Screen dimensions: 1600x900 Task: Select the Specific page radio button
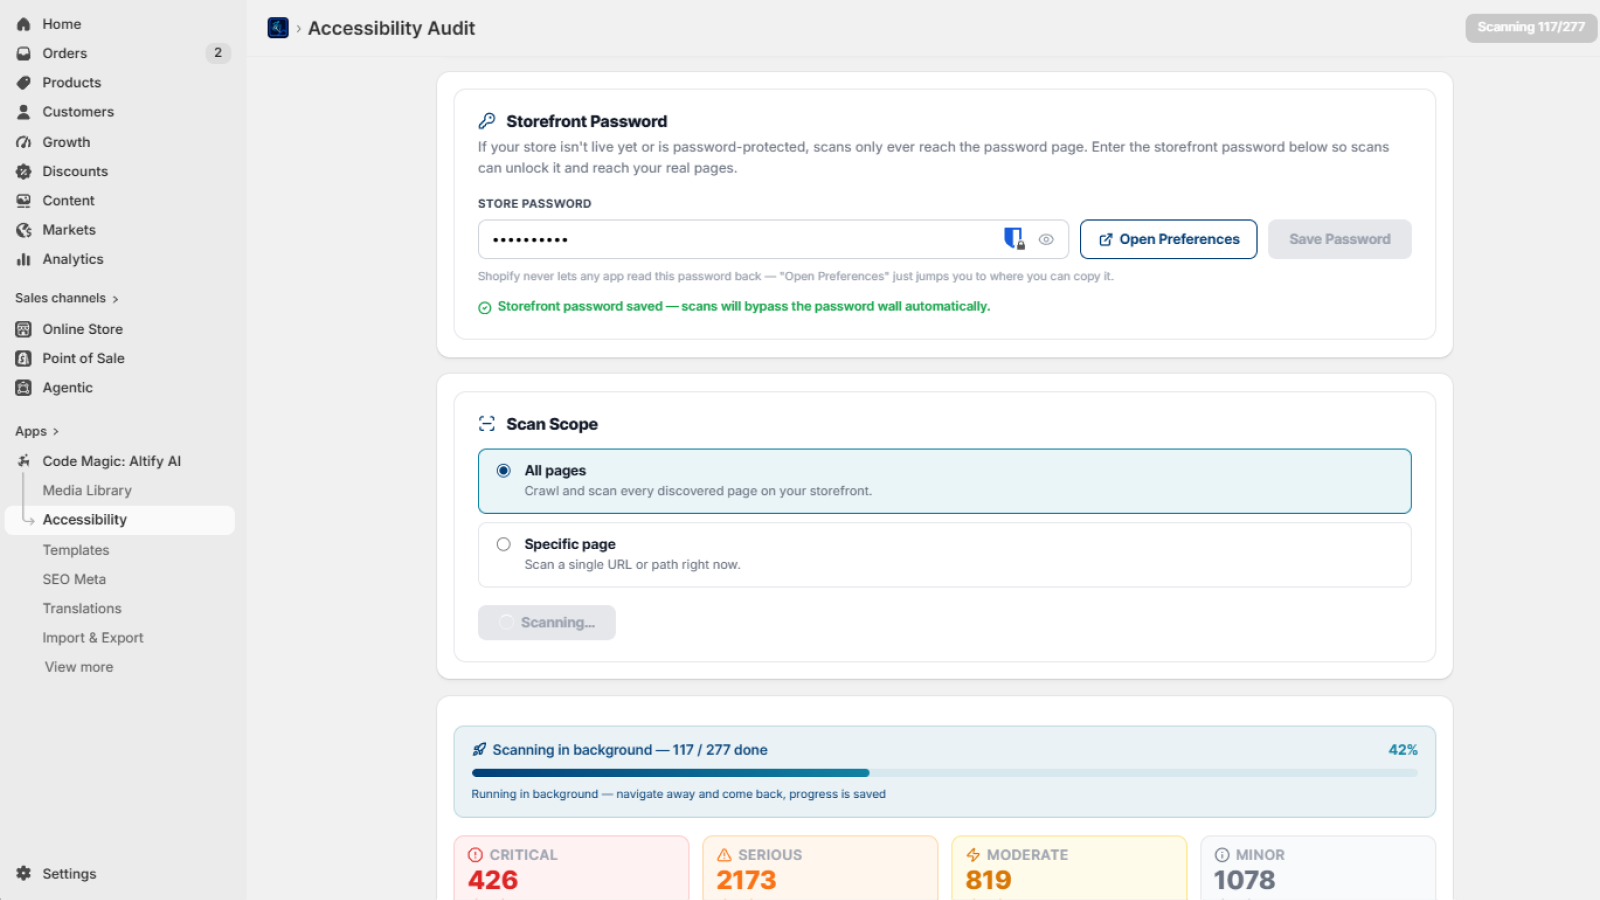point(504,544)
